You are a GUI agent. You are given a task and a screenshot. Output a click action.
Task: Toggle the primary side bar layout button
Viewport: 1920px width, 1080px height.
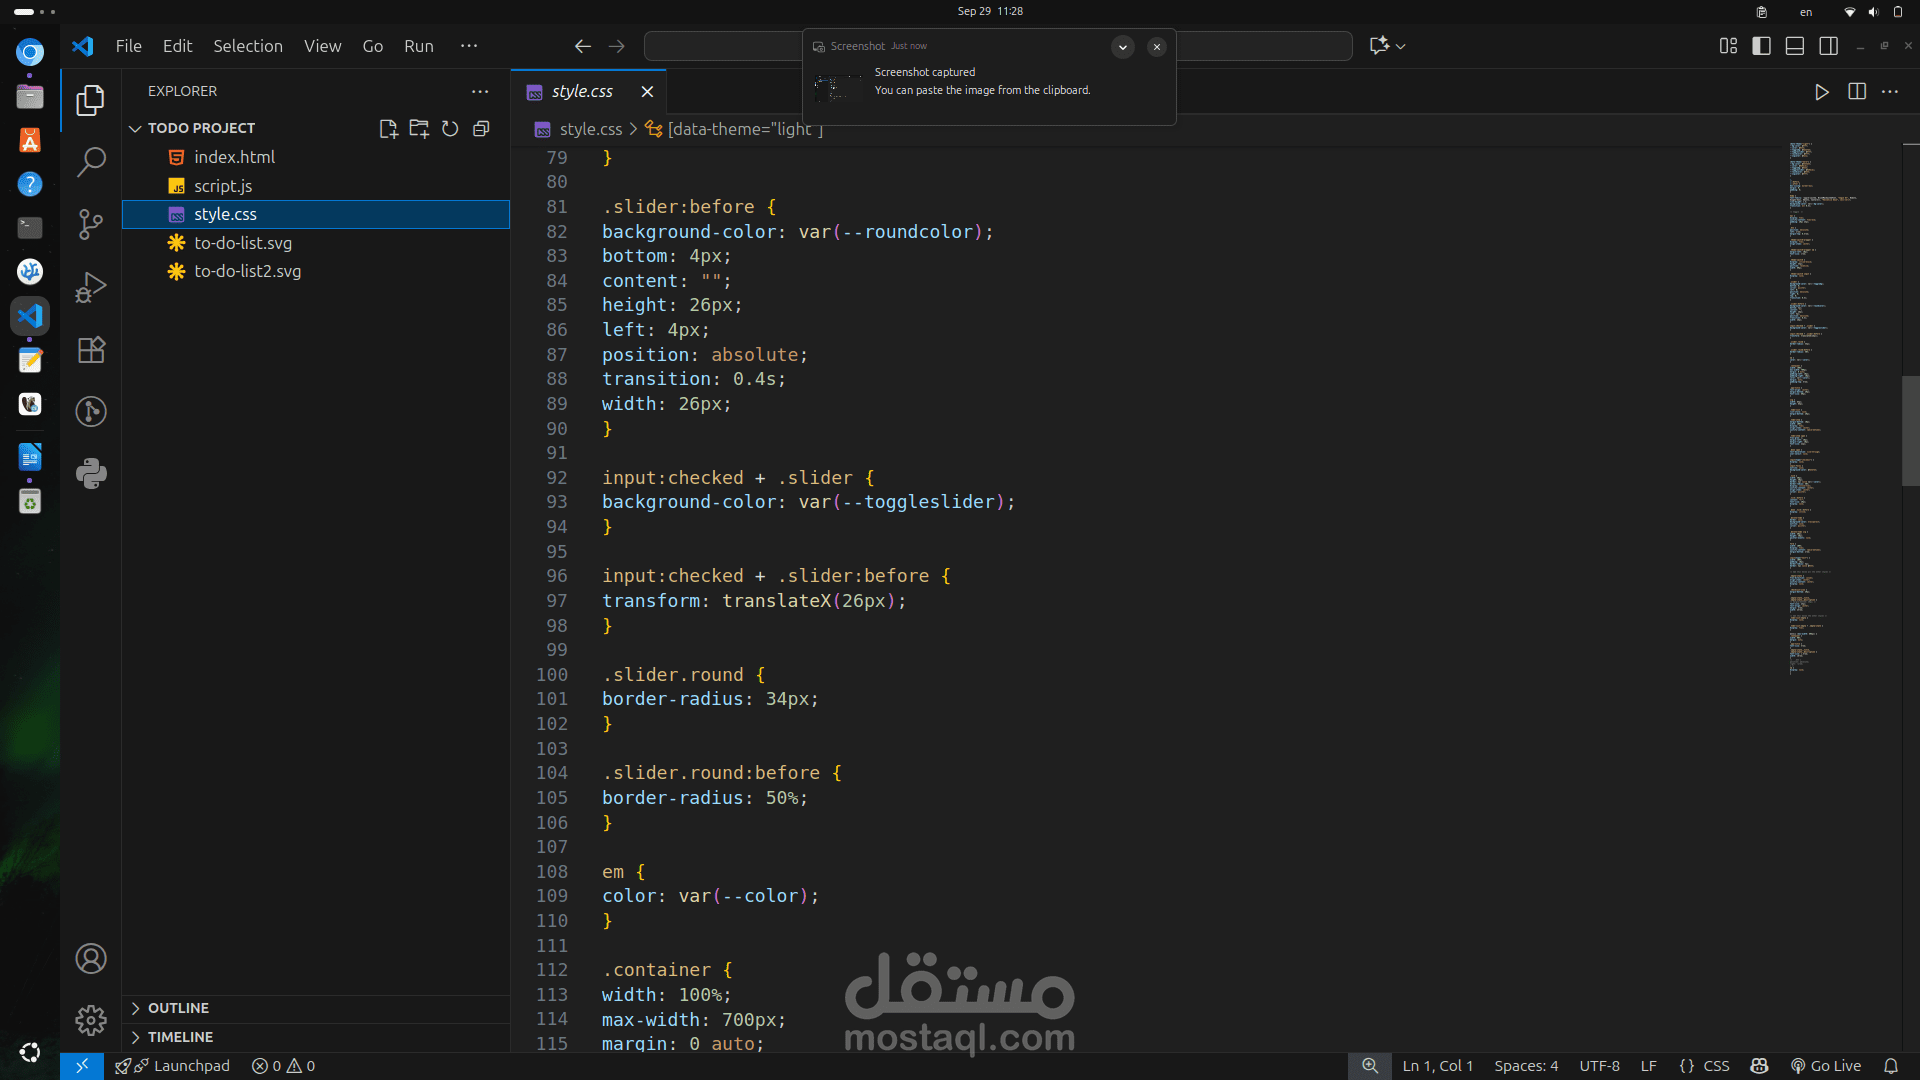pos(1761,46)
